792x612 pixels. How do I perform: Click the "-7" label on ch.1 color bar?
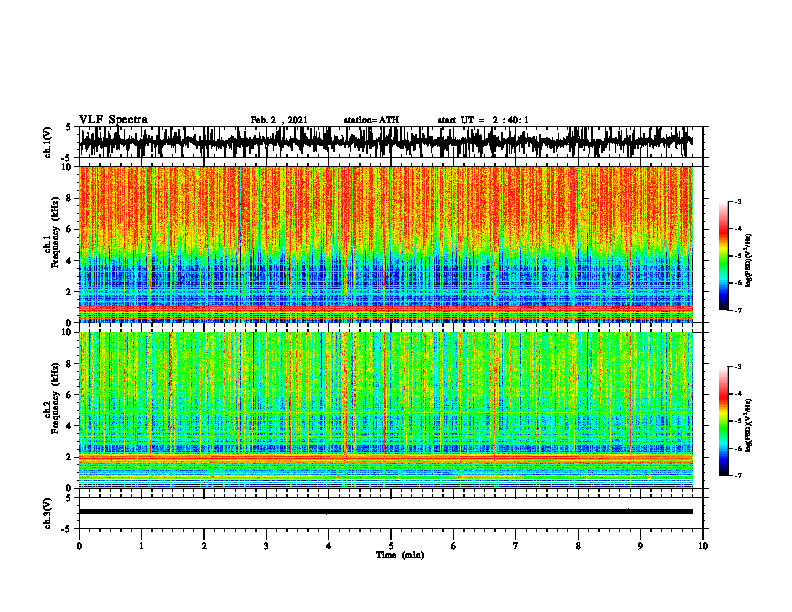(x=737, y=310)
